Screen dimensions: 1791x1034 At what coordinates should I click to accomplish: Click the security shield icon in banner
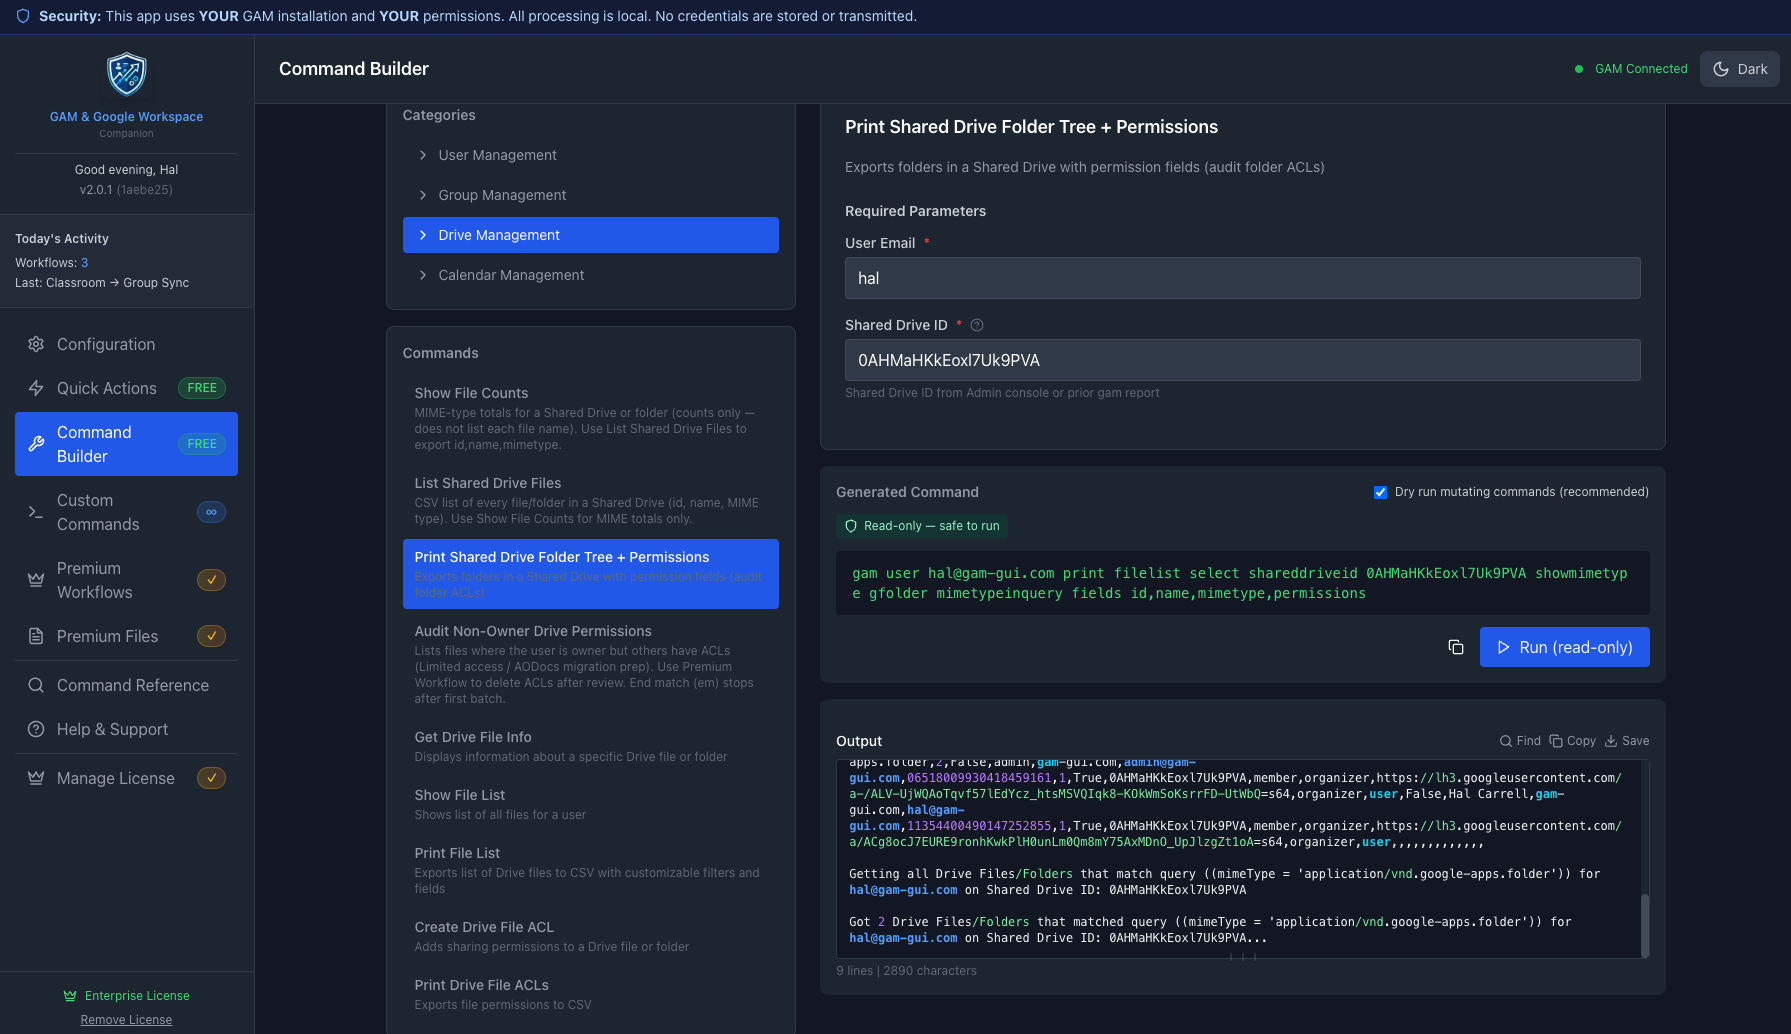pos(23,16)
